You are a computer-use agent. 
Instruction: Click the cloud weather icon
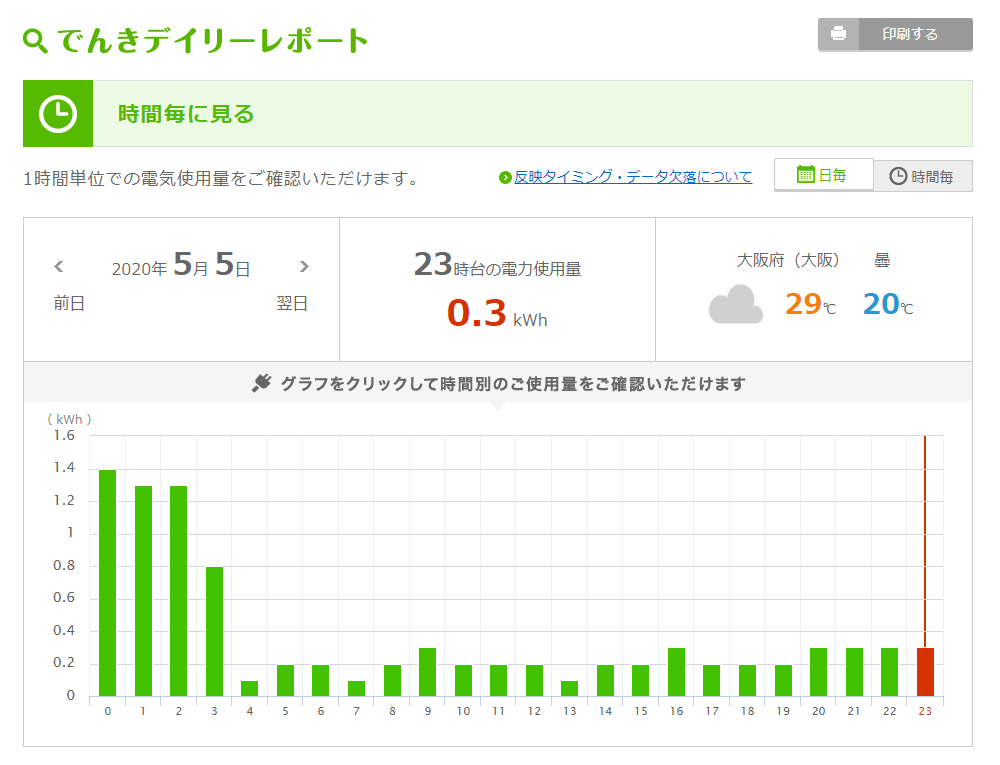coord(735,305)
